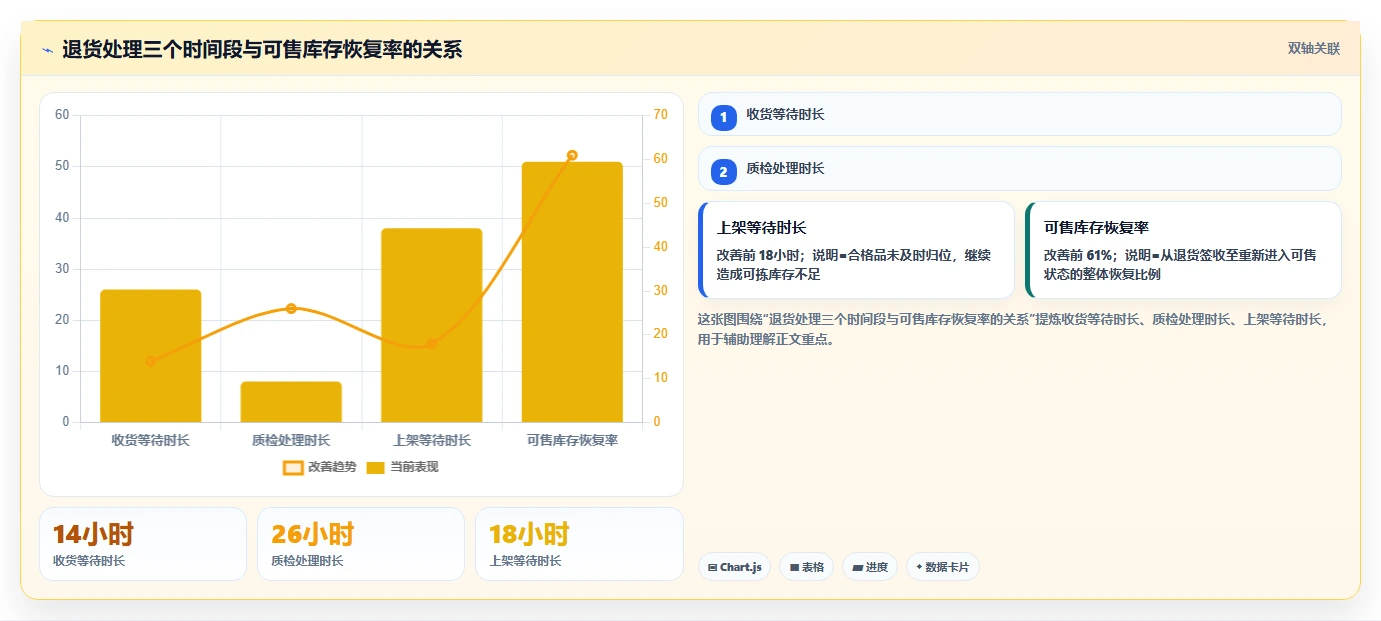Image resolution: width=1381 pixels, height=621 pixels.
Task: Click the x-axis label 可售库存恢复率
Action: pyautogui.click(x=572, y=440)
